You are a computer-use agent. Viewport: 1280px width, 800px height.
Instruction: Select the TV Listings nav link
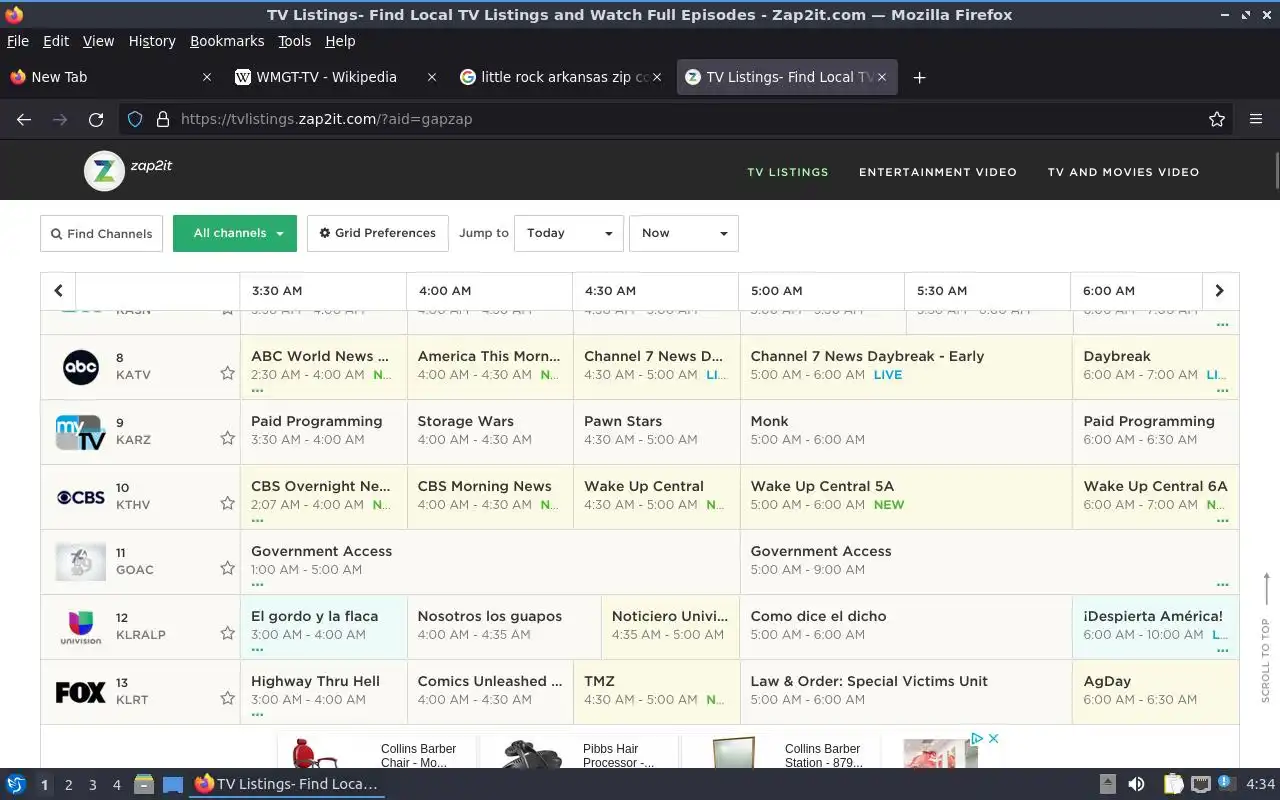[788, 172]
